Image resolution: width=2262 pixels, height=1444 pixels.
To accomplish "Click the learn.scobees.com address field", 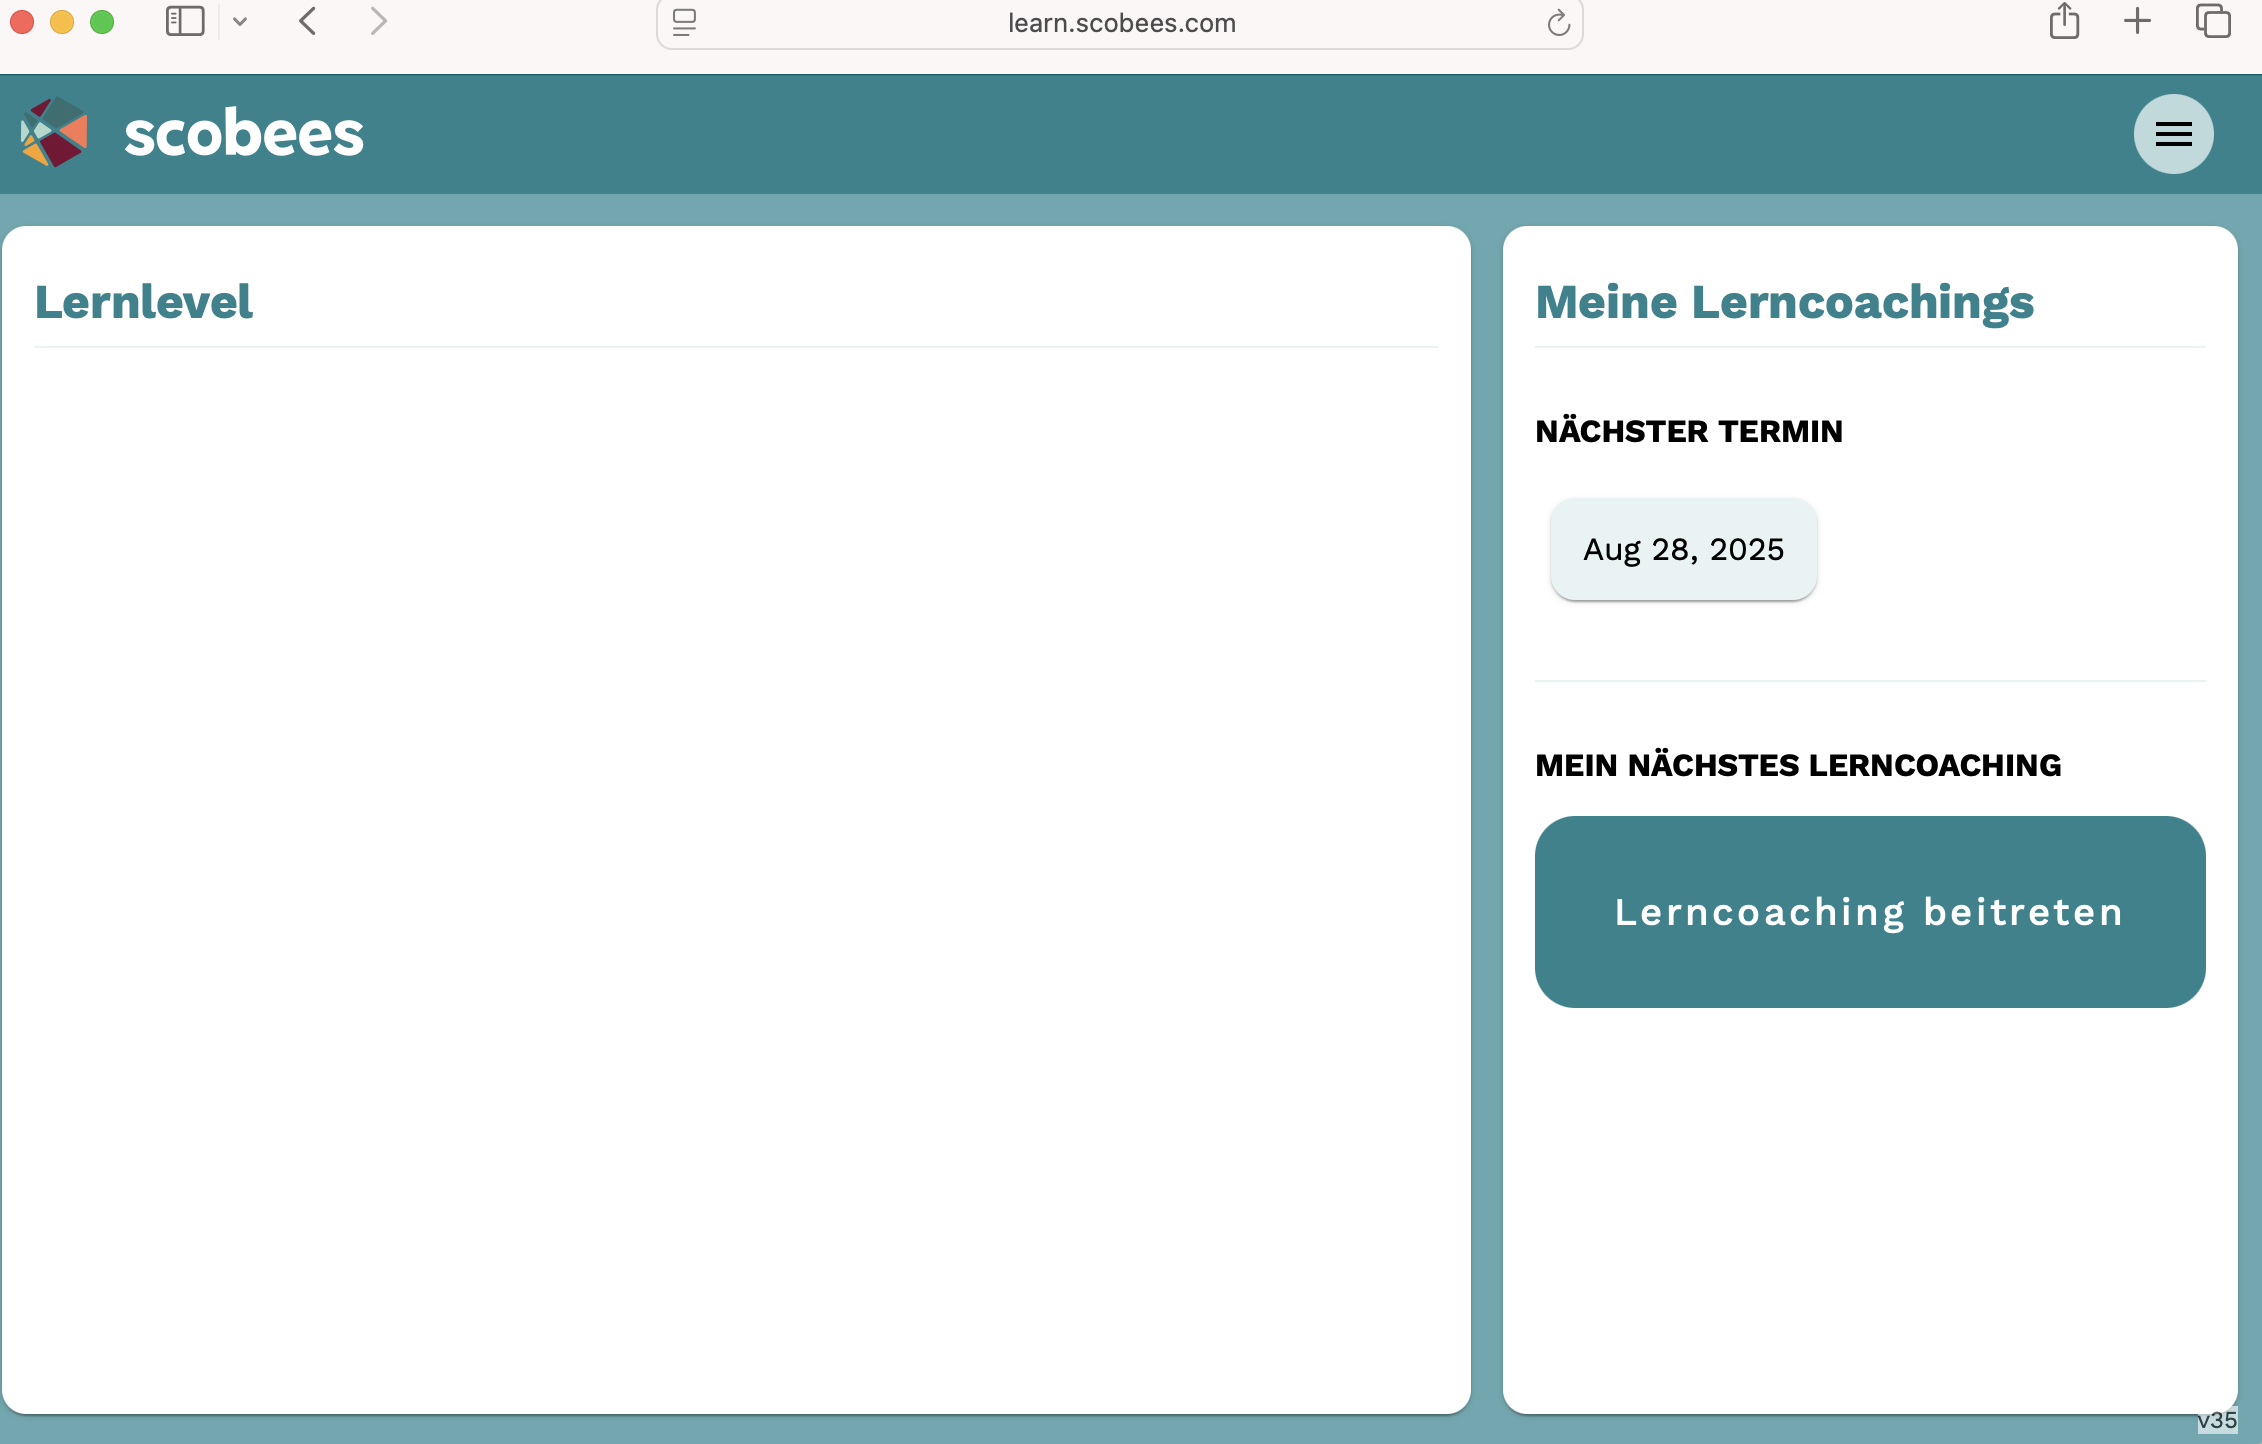I will 1121,23.
